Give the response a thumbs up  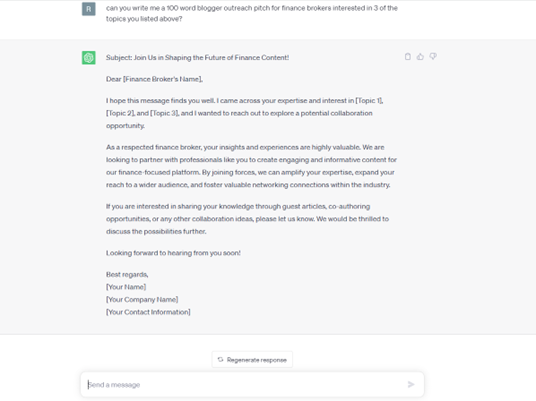[x=420, y=57]
